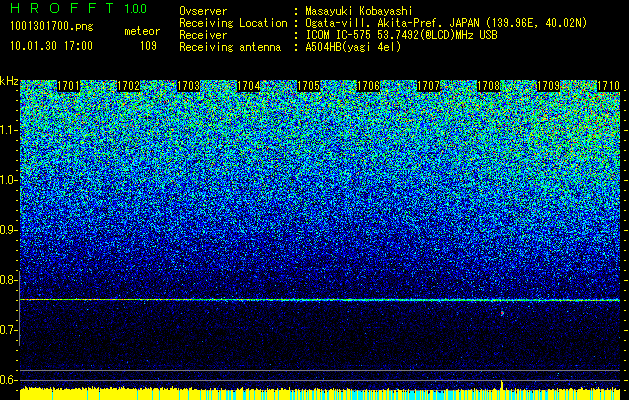Viewport: 629px width, 400px height.
Task: Click the 0.9 frequency axis label
Action: point(8,230)
